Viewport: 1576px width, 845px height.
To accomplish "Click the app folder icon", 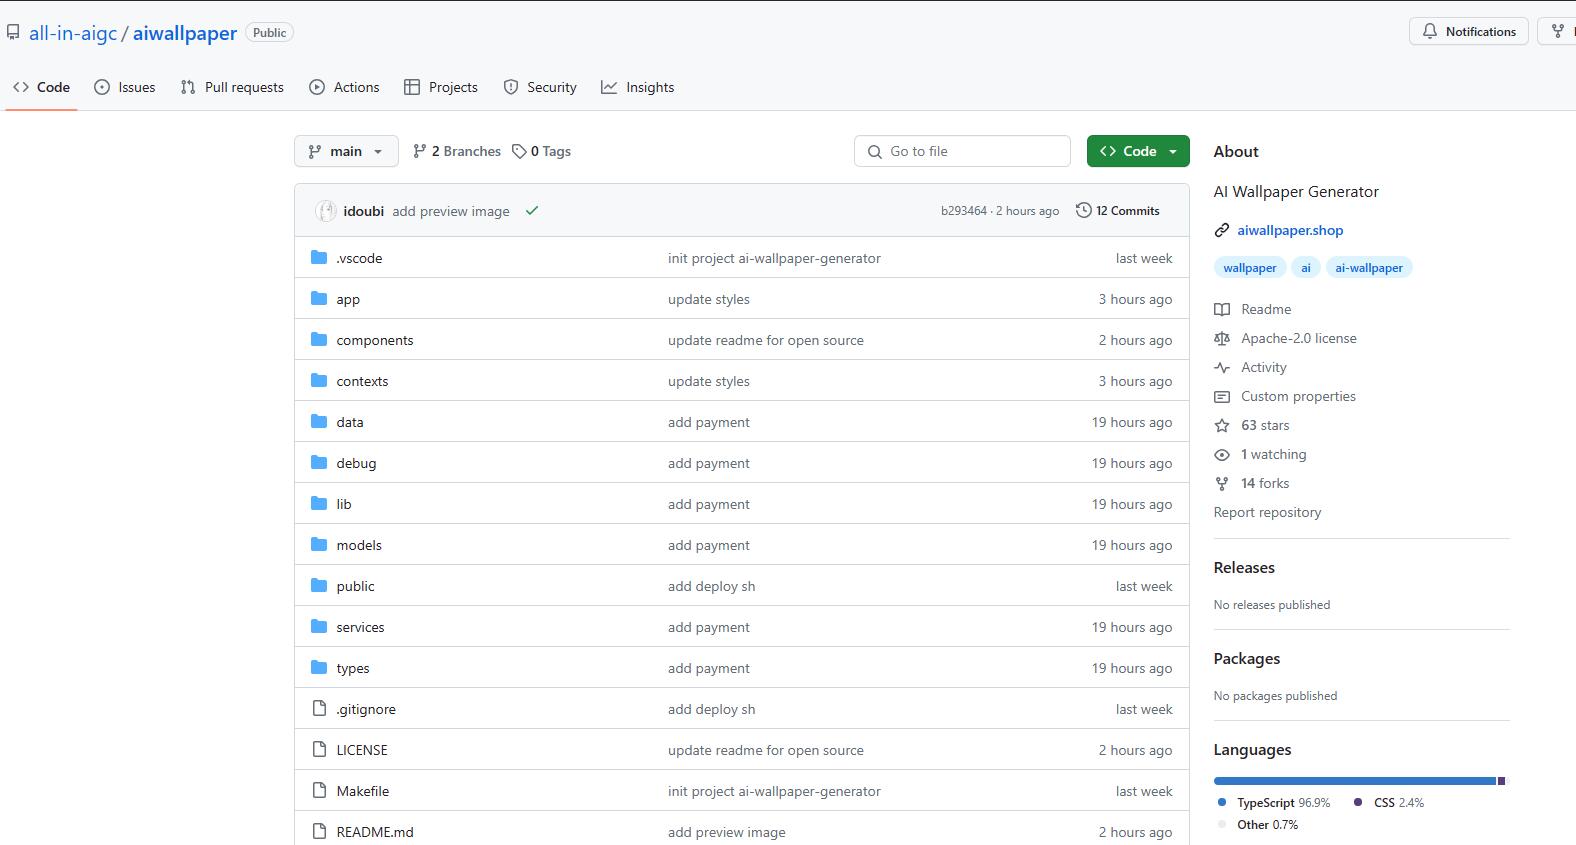I will click(x=319, y=299).
